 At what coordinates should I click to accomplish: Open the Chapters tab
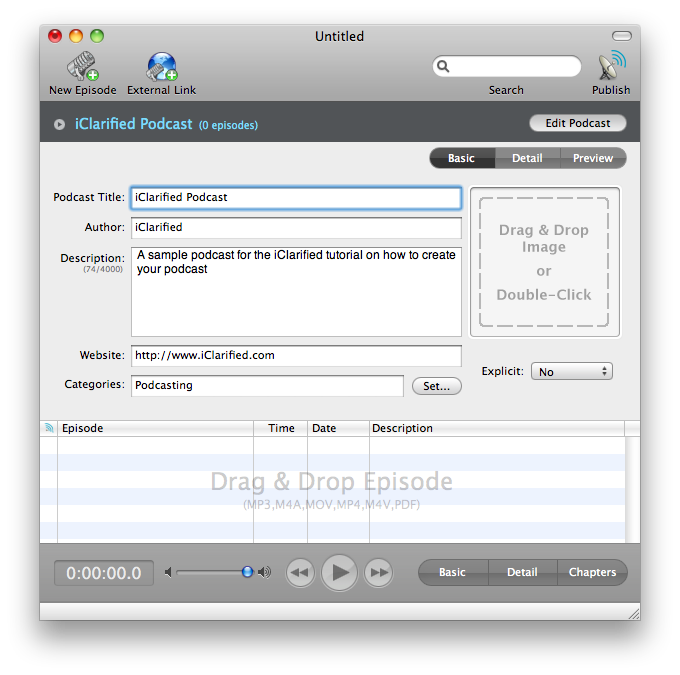click(x=592, y=572)
